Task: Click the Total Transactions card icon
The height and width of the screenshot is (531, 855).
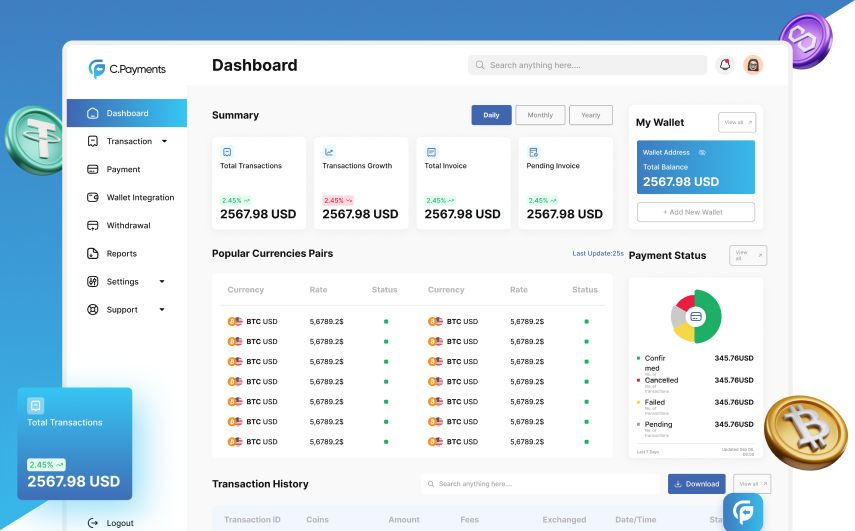Action: (227, 152)
